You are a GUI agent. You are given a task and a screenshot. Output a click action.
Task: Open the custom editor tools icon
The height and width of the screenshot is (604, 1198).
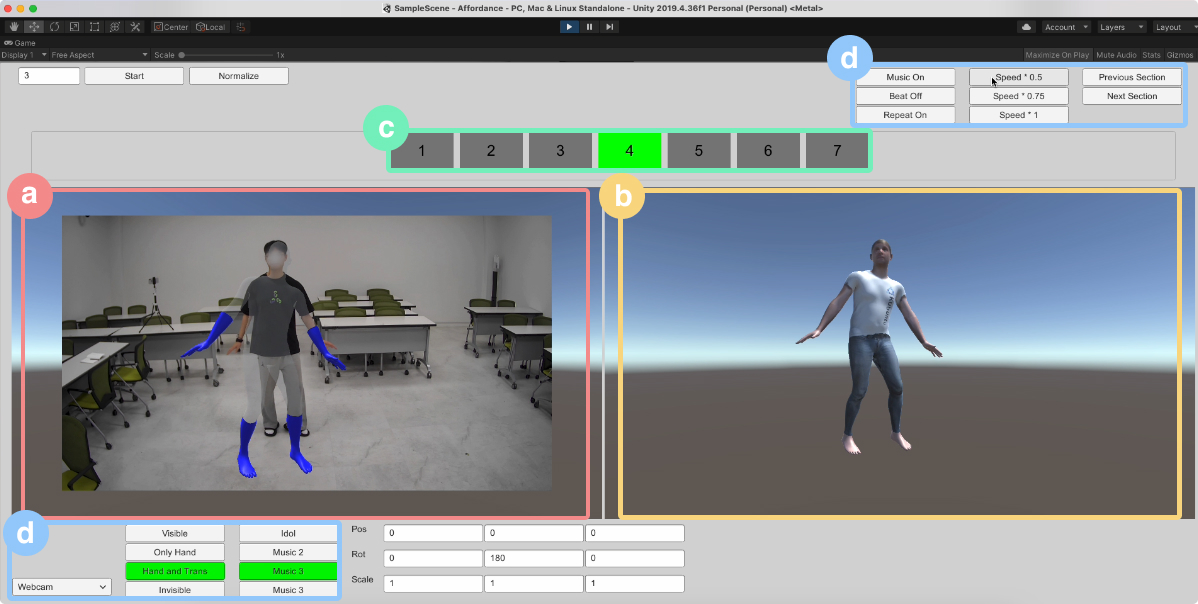coord(135,27)
